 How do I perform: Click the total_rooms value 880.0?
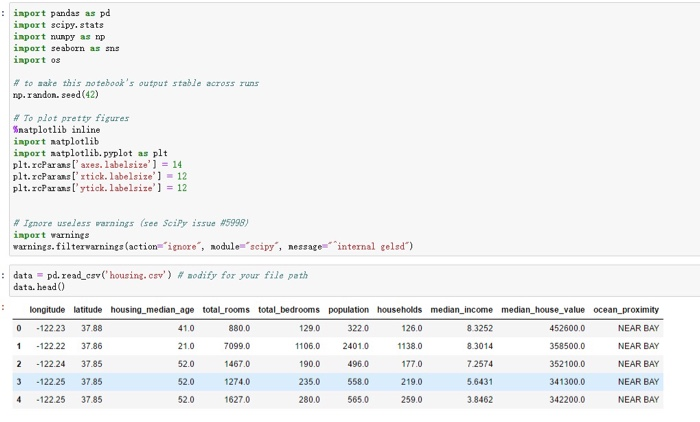pyautogui.click(x=239, y=328)
